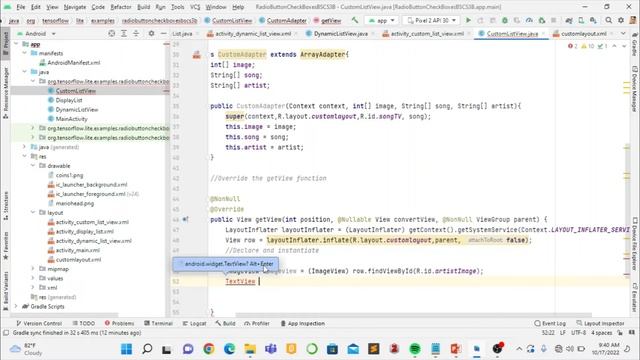Click Expand All in Project panel
This screenshot has height=360, width=640.
124,33
